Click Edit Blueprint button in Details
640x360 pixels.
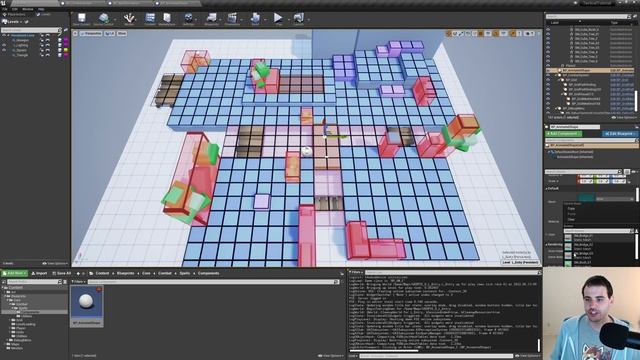(619, 133)
